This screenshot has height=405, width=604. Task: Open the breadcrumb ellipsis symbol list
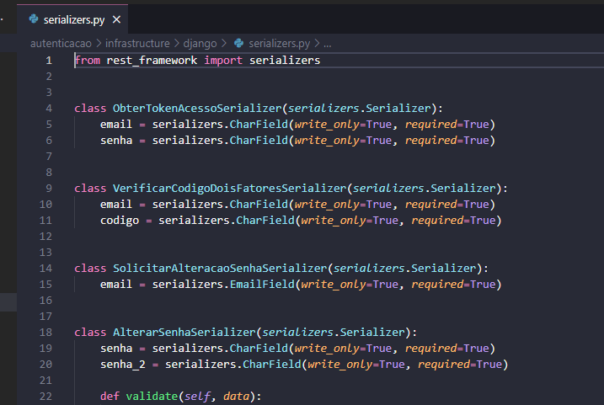pos(327,44)
